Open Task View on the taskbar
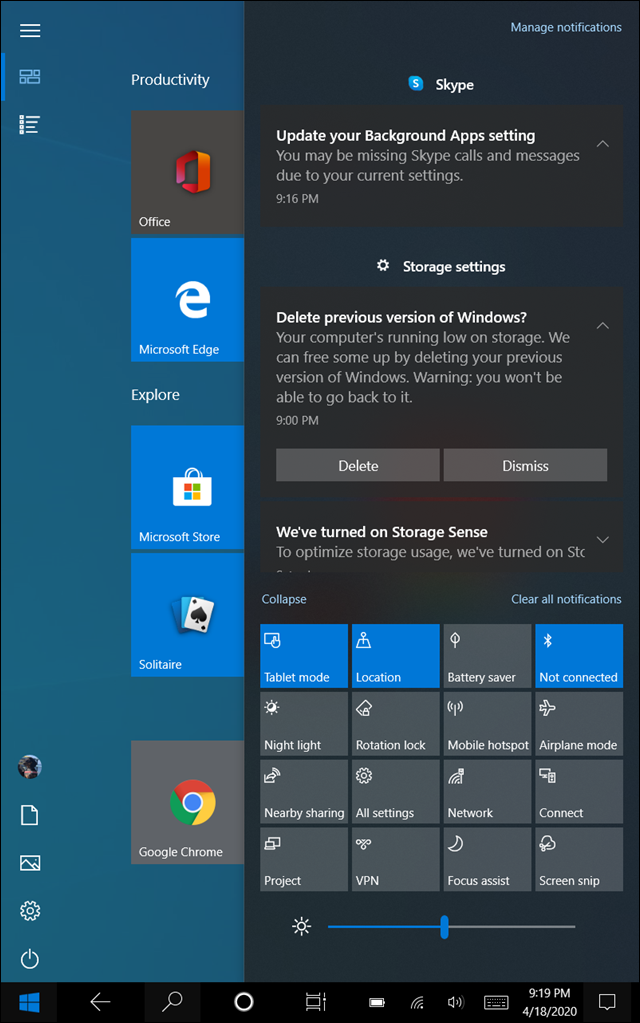The width and height of the screenshot is (640, 1023). pos(315,1002)
